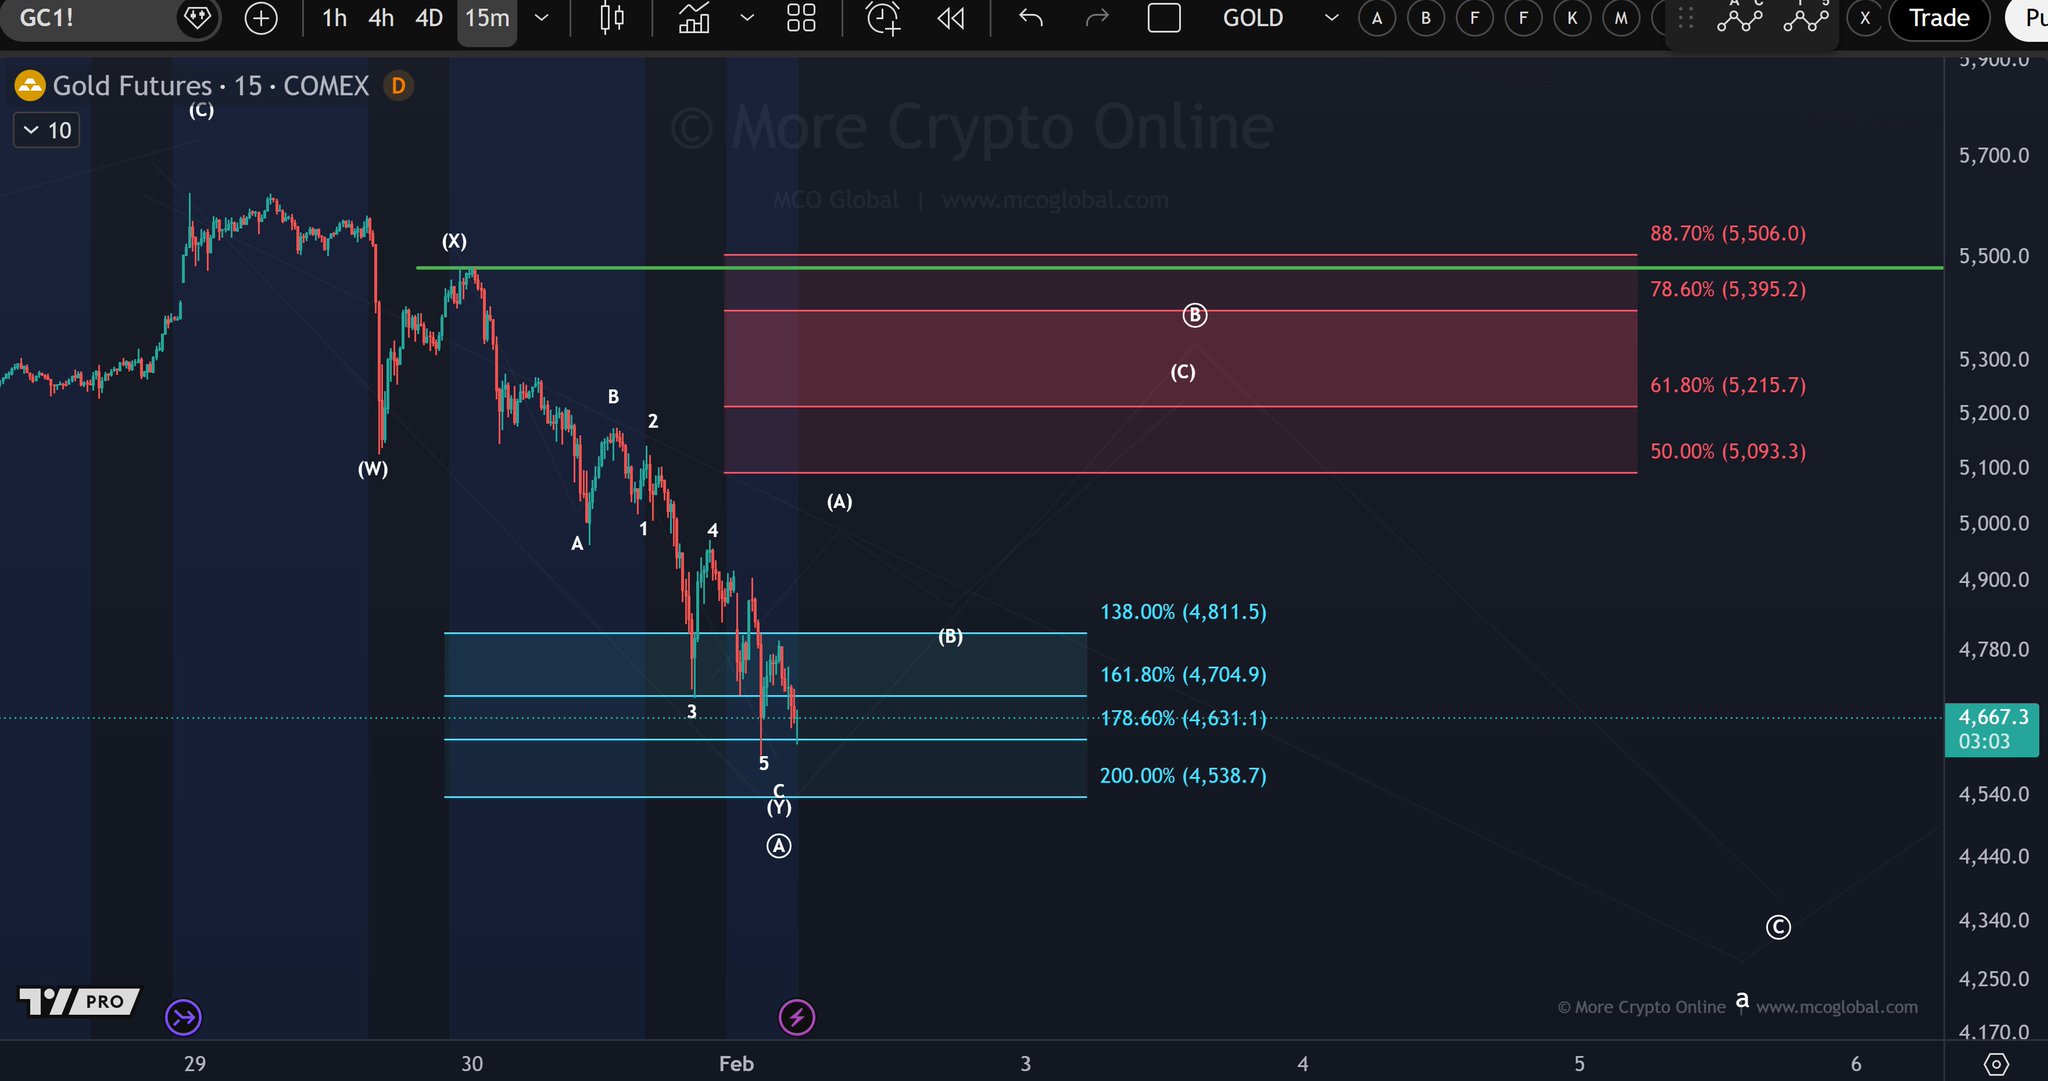Click the chart settings target icon bottom-right
Screen dimensions: 2048x1081
1996,1064
